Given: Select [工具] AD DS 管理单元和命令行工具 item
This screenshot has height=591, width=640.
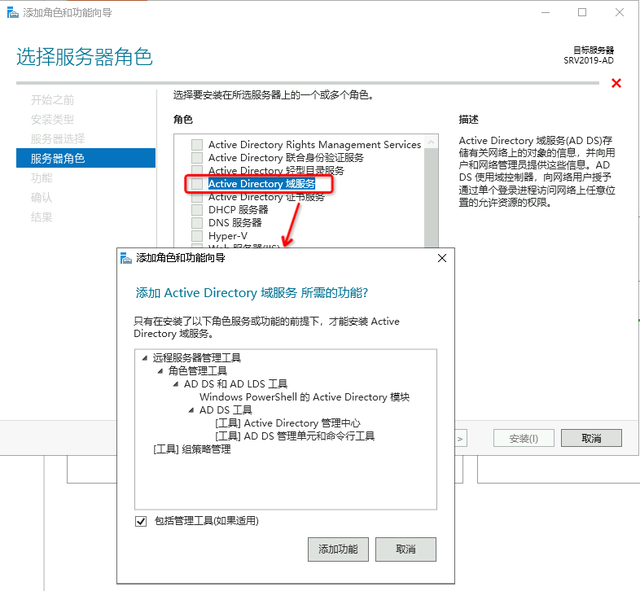Looking at the screenshot, I should pos(295,436).
